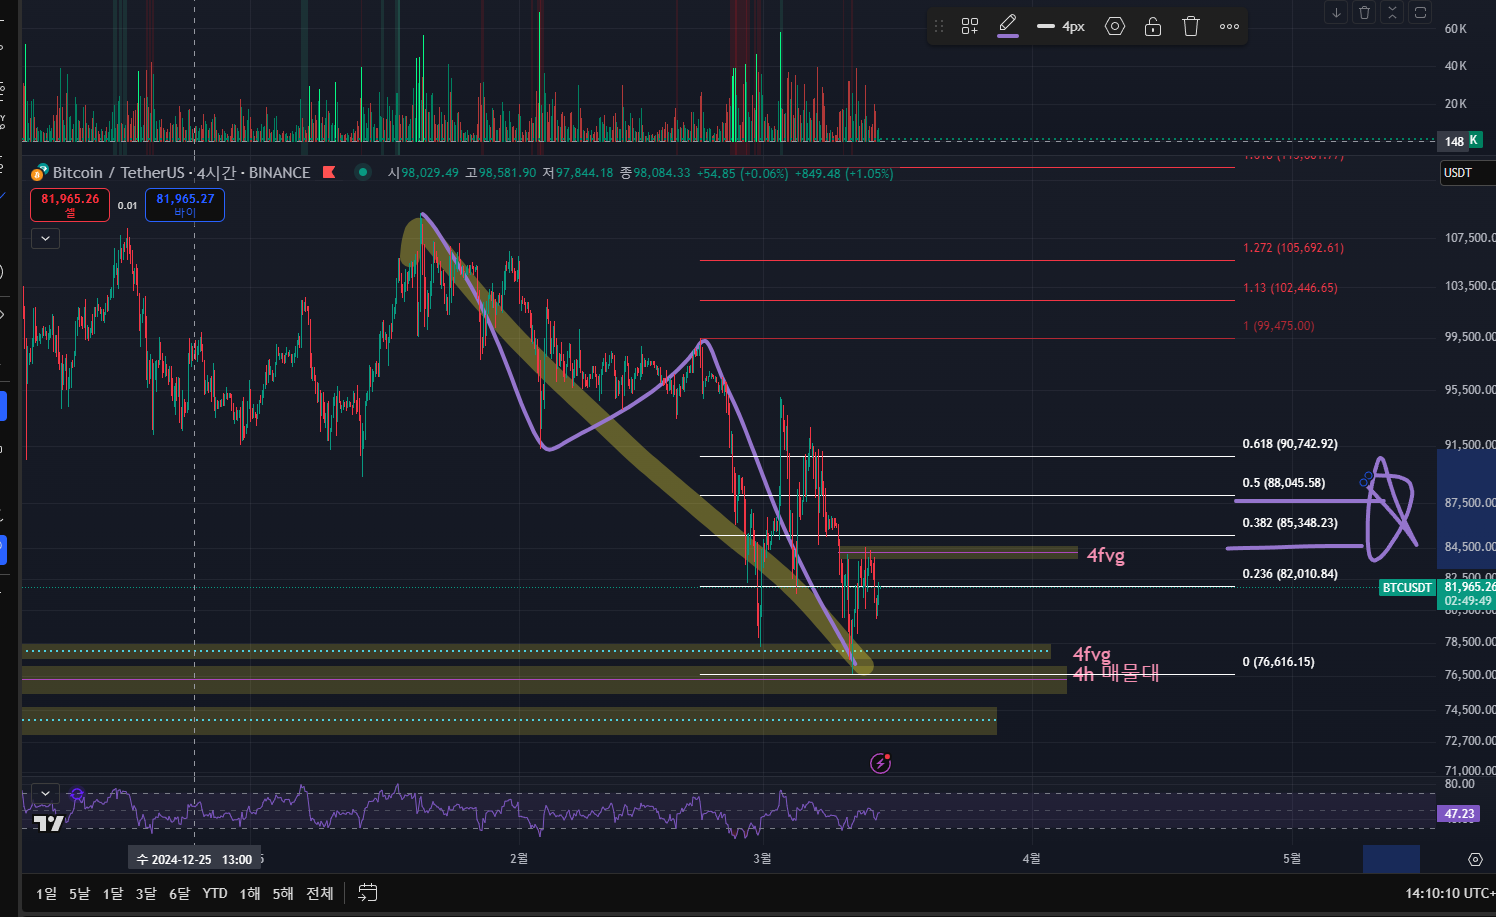Grab the drawing toolbar drag handle
Screen dimensions: 1496x917
(939, 26)
